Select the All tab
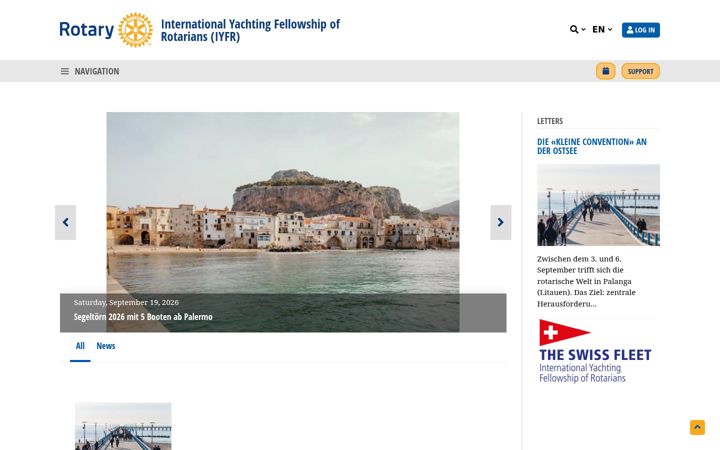This screenshot has width=720, height=450. click(x=80, y=346)
